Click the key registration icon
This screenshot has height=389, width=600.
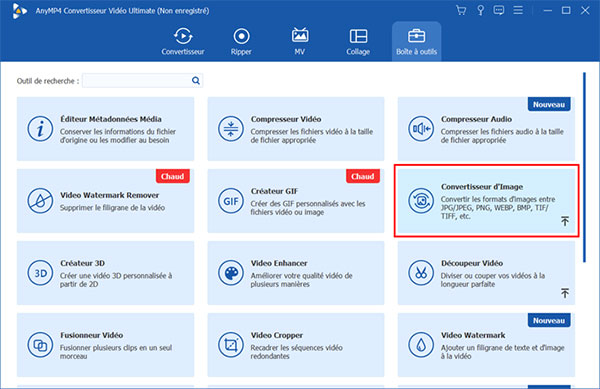[481, 10]
